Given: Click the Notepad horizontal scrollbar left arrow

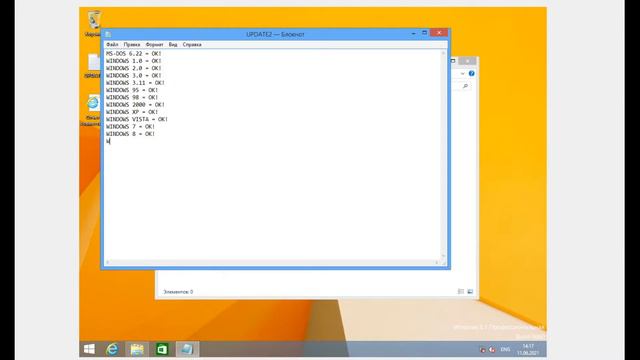Looking at the screenshot, I should tap(108, 262).
